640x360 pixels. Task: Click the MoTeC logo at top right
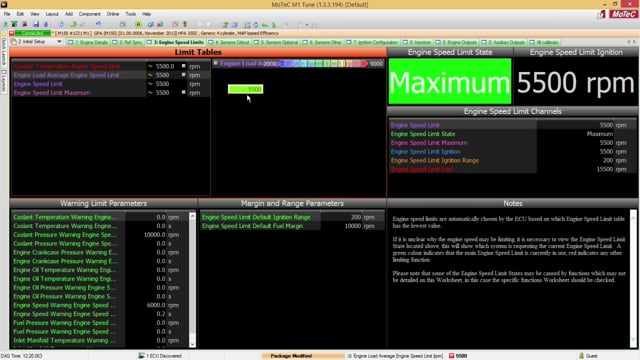pos(623,14)
